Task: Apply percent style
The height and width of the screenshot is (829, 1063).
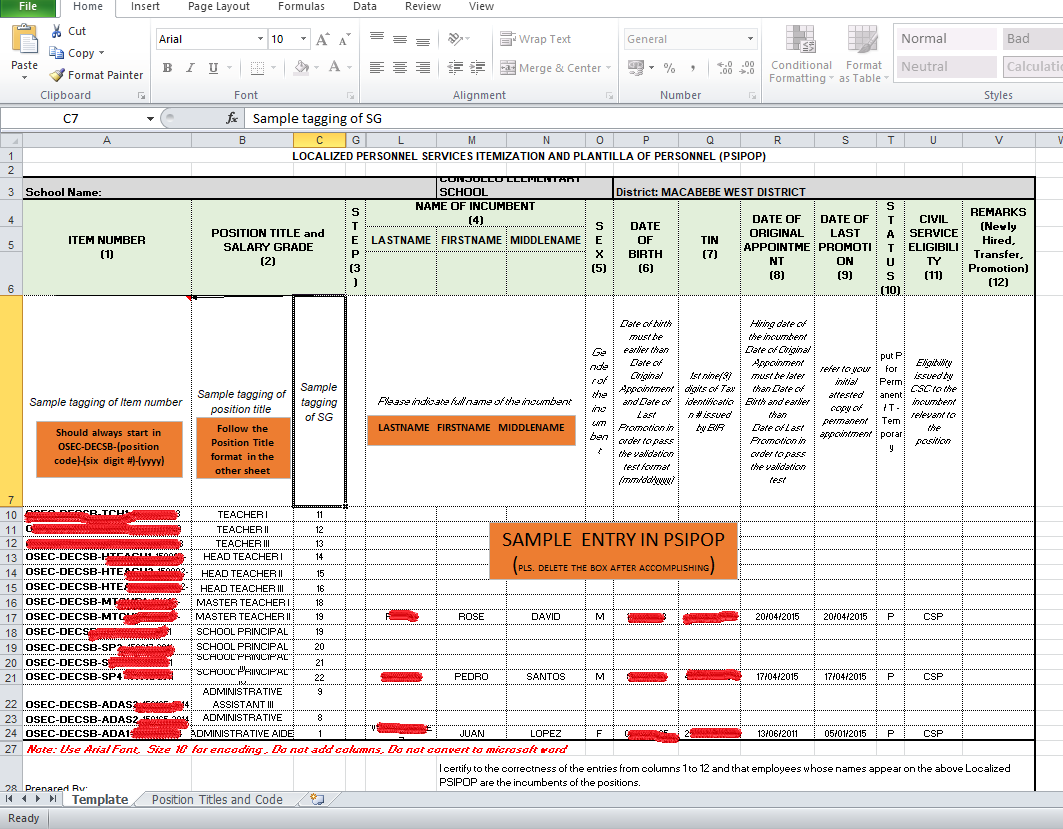Action: [x=669, y=68]
